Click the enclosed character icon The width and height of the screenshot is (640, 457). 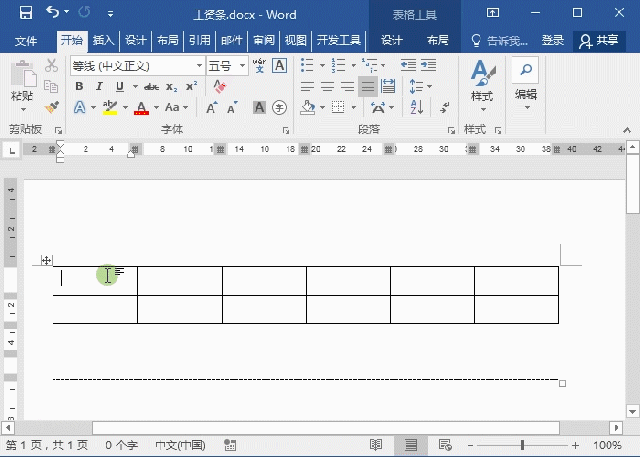coord(280,108)
